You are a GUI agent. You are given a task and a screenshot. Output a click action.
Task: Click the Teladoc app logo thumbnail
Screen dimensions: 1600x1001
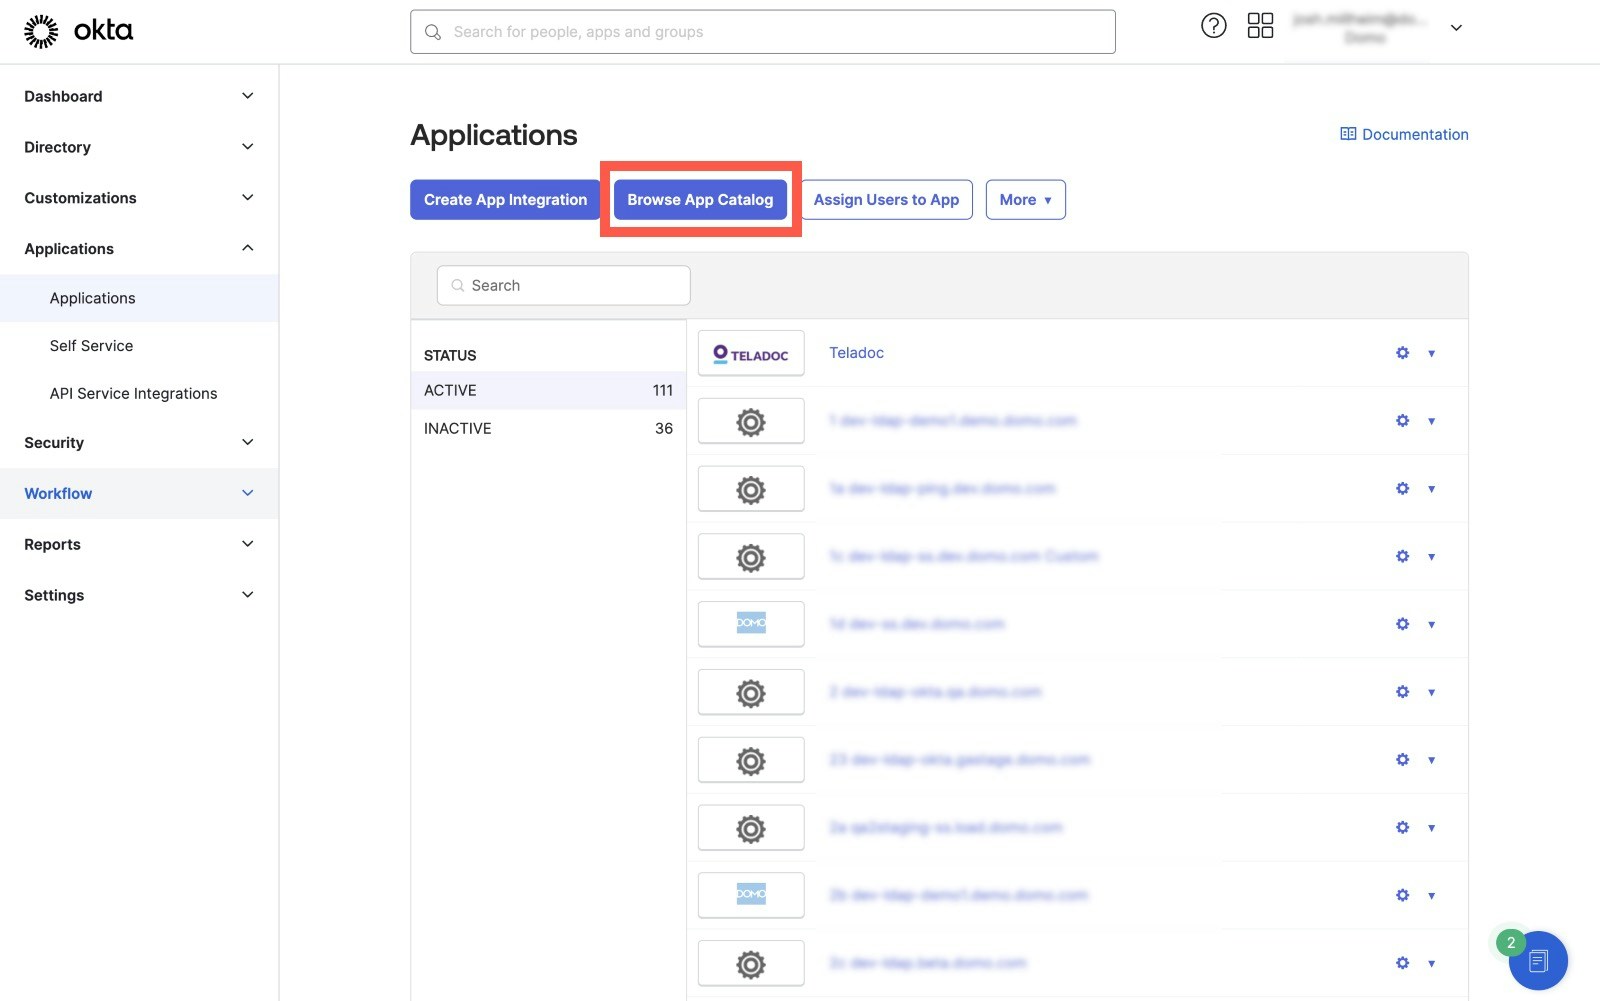pos(751,352)
